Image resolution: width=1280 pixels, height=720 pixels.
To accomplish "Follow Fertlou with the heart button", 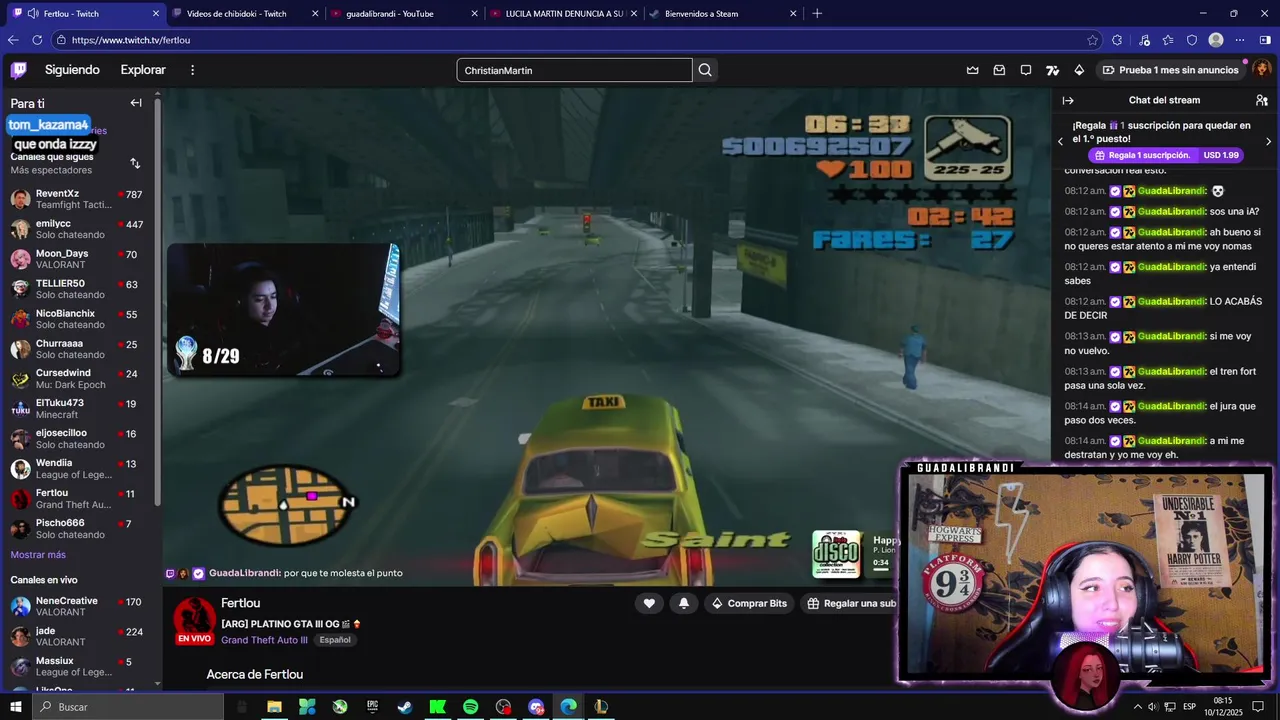I will (649, 603).
